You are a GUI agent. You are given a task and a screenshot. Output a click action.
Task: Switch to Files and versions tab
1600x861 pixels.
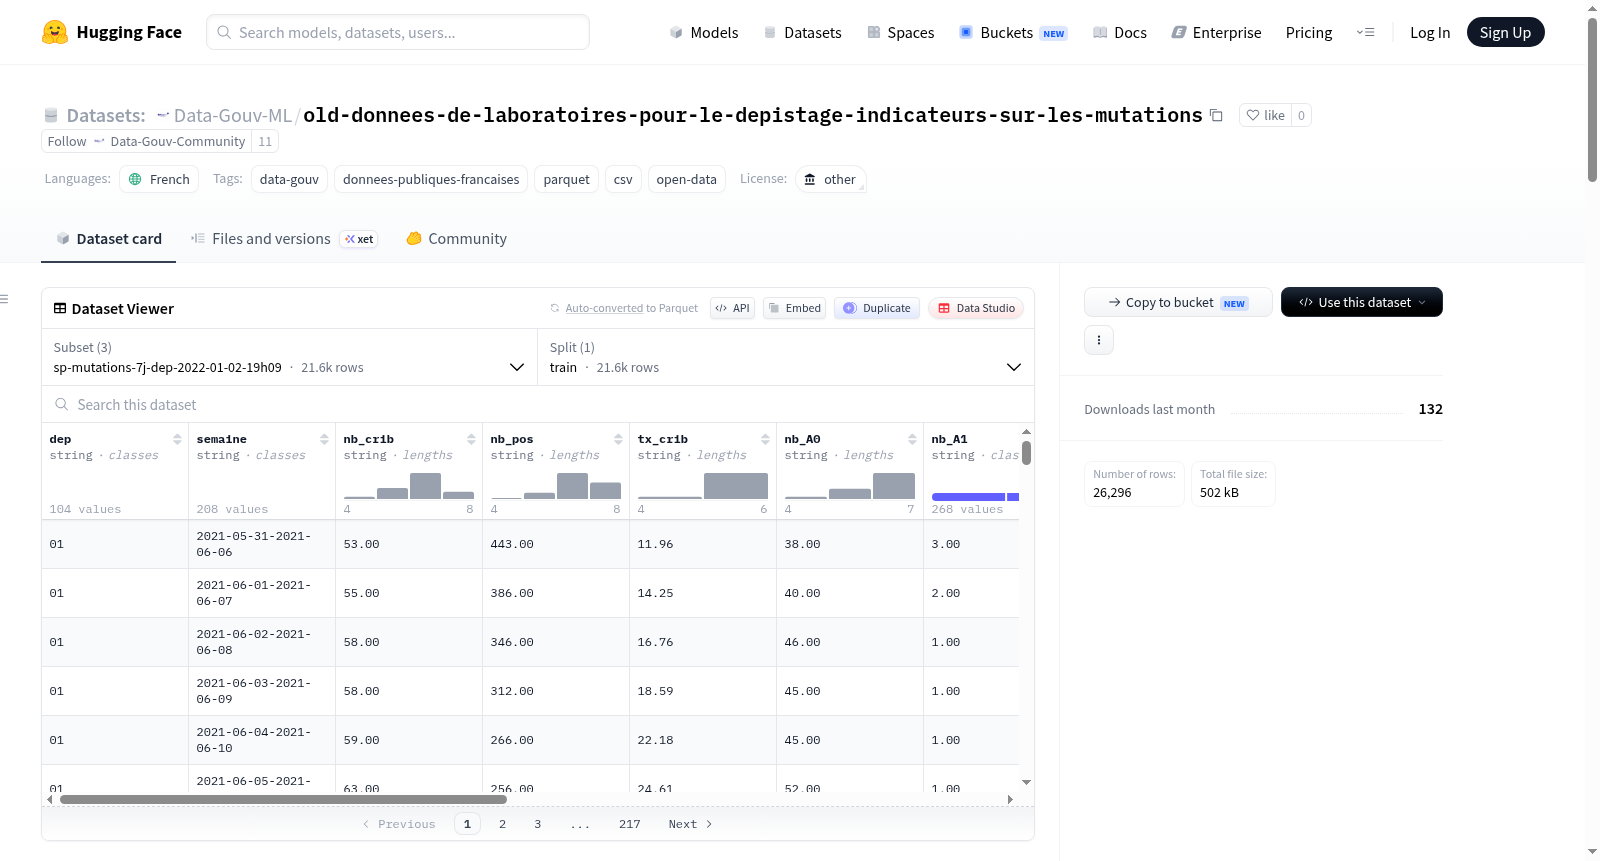pos(284,239)
